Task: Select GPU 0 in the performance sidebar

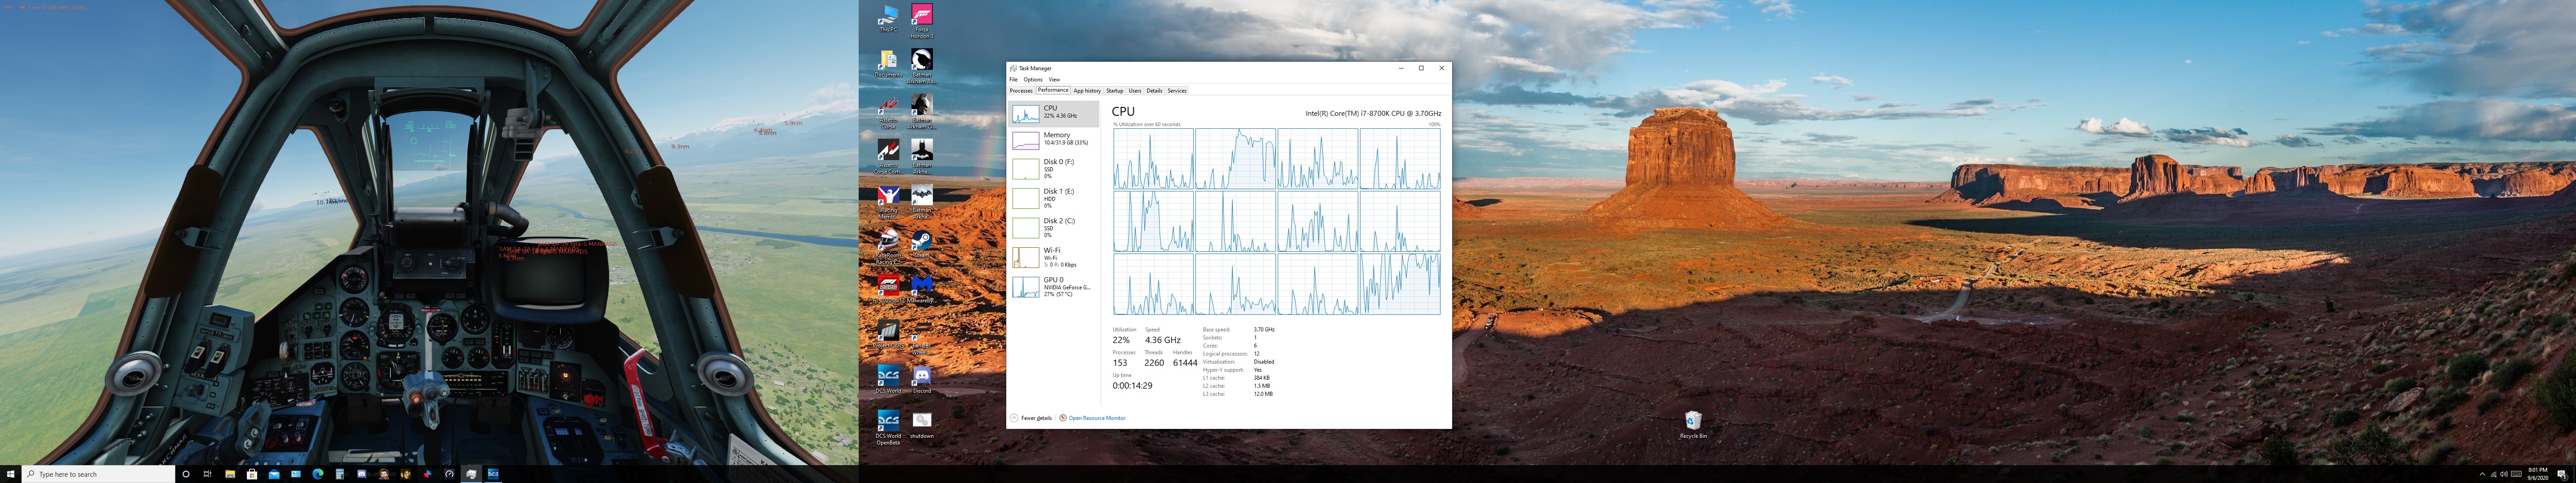Action: point(1054,287)
